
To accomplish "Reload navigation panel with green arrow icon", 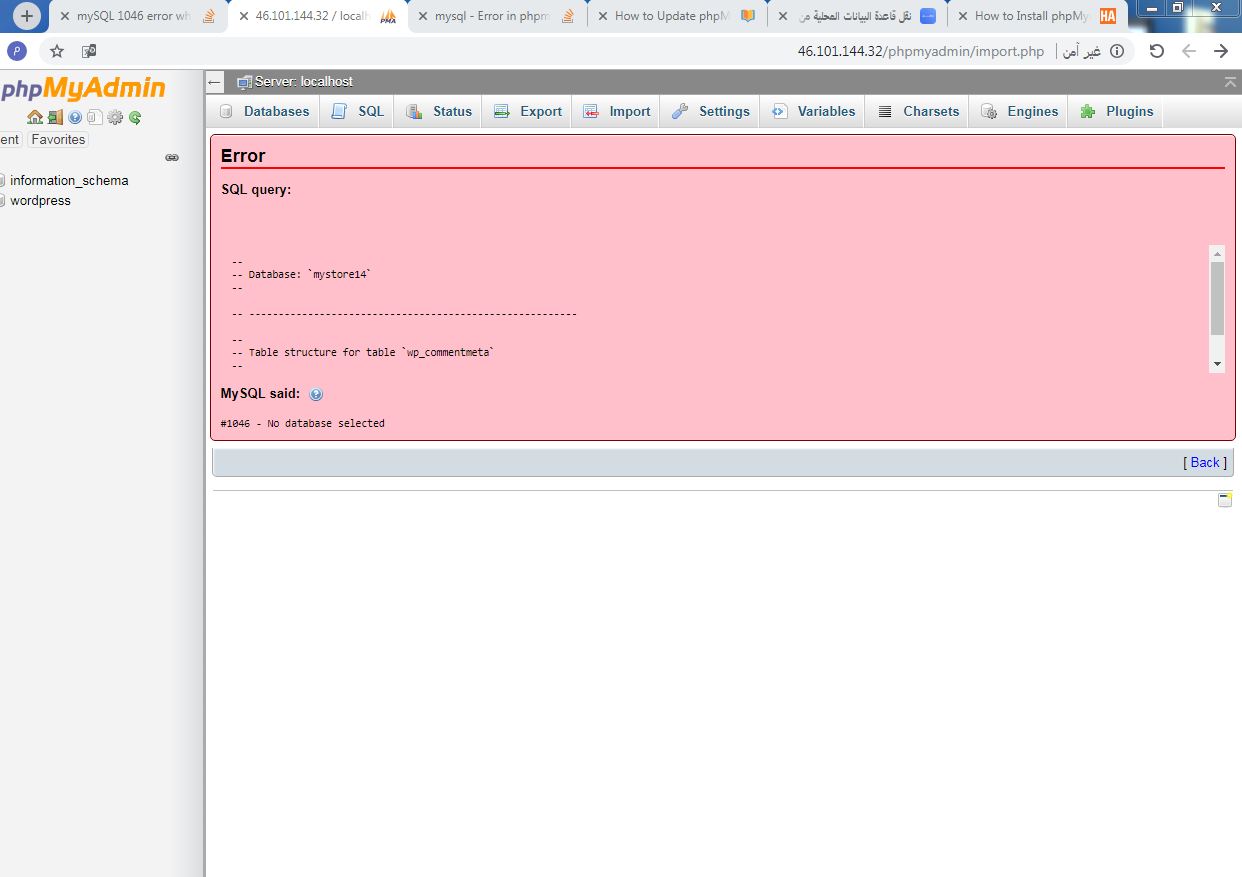I will [x=135, y=117].
